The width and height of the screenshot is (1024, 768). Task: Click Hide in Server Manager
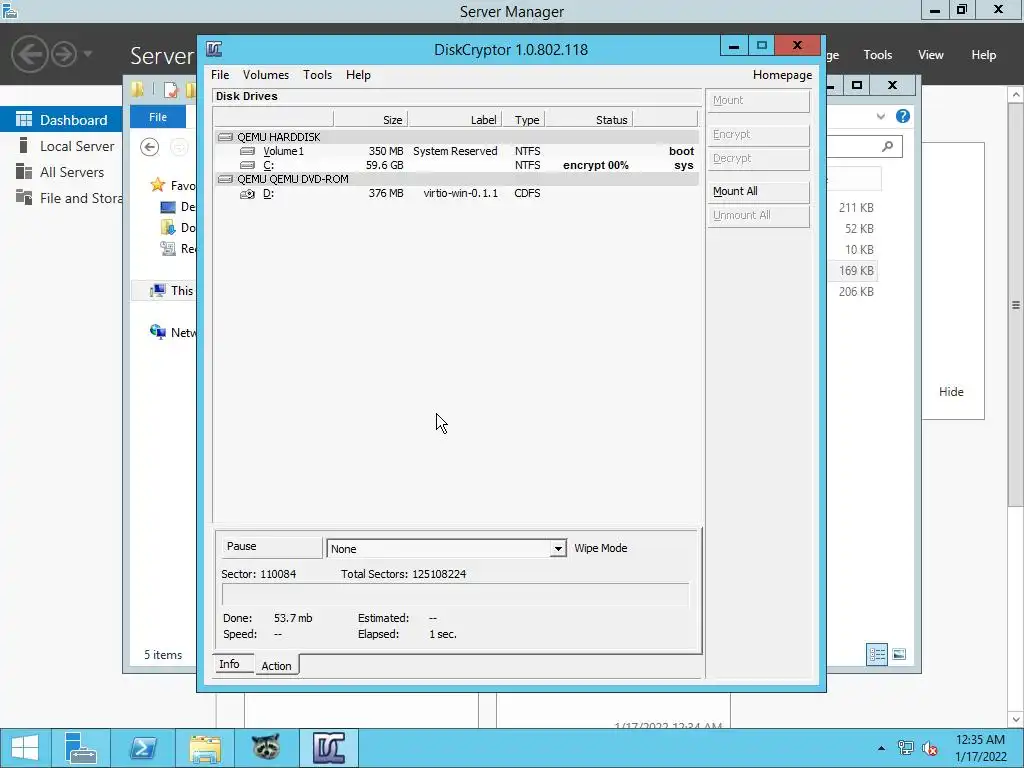pyautogui.click(x=951, y=392)
